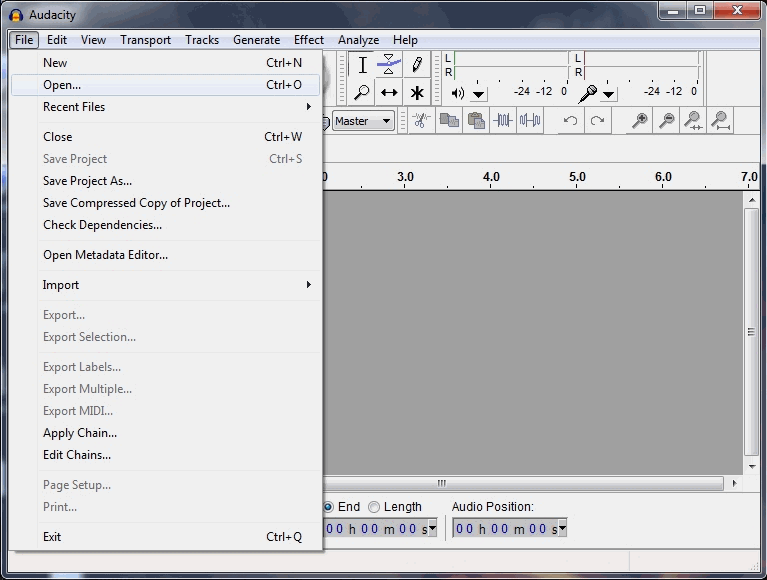Select the Time Shift tool
The image size is (767, 580).
pos(389,93)
